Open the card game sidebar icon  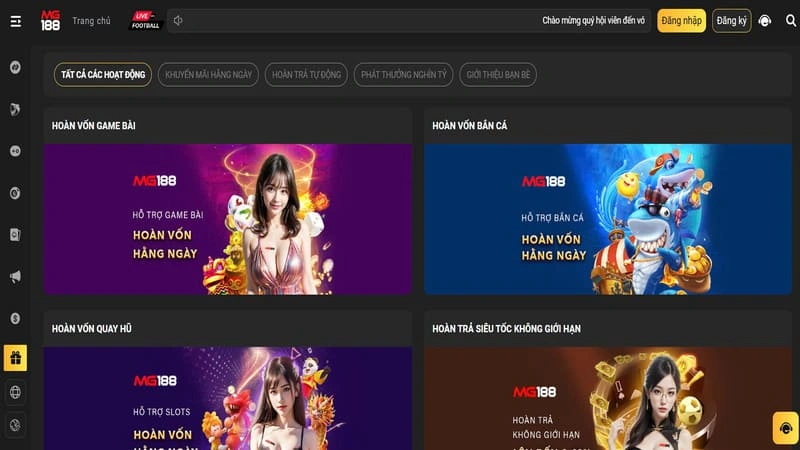click(x=15, y=235)
